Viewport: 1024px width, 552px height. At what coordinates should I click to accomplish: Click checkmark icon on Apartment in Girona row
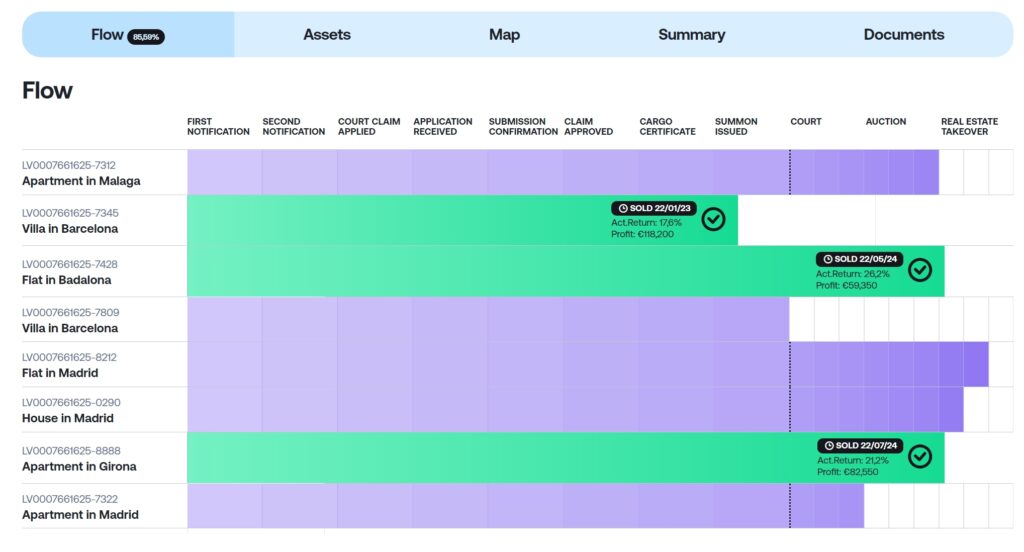point(919,456)
